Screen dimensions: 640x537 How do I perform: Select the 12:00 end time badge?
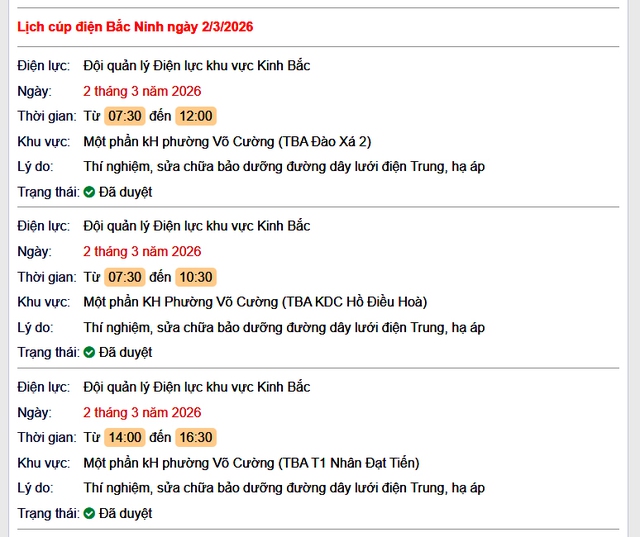tap(196, 116)
